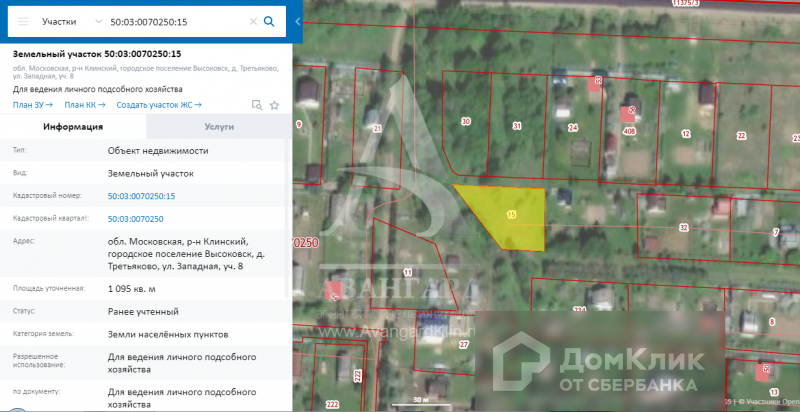The width and height of the screenshot is (800, 412).
Task: Click parcel 27 label on map
Action: [464, 345]
